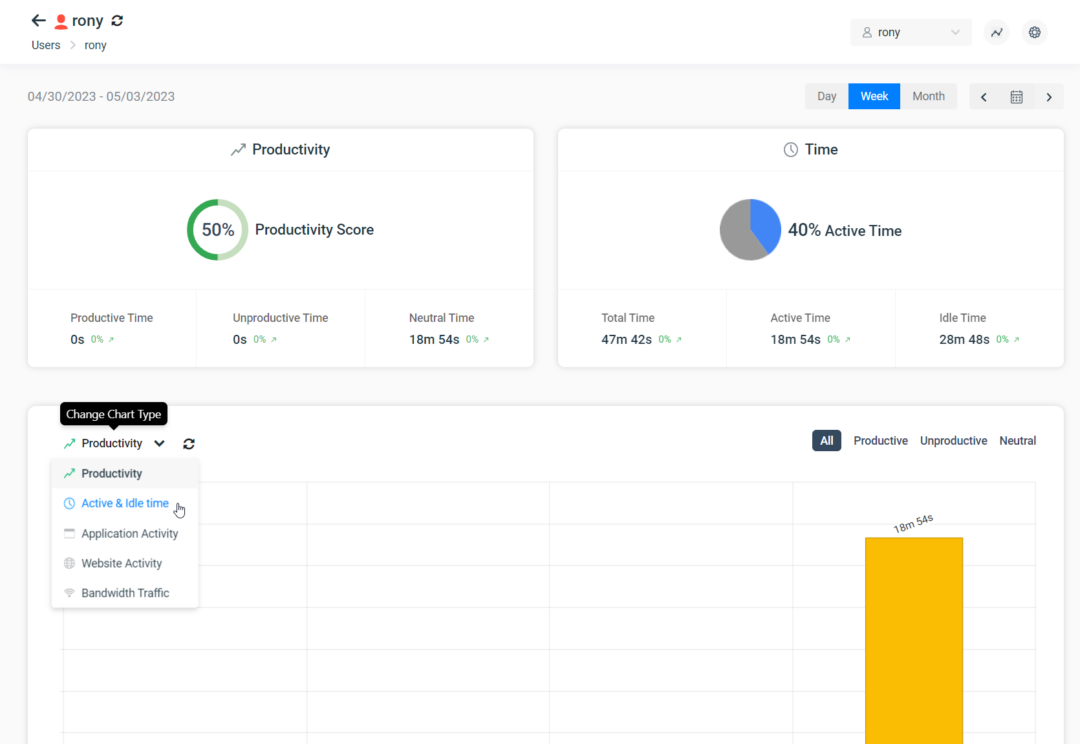Open the trend chart icon in header
Screen dimensions: 1080x744
pos(997,33)
